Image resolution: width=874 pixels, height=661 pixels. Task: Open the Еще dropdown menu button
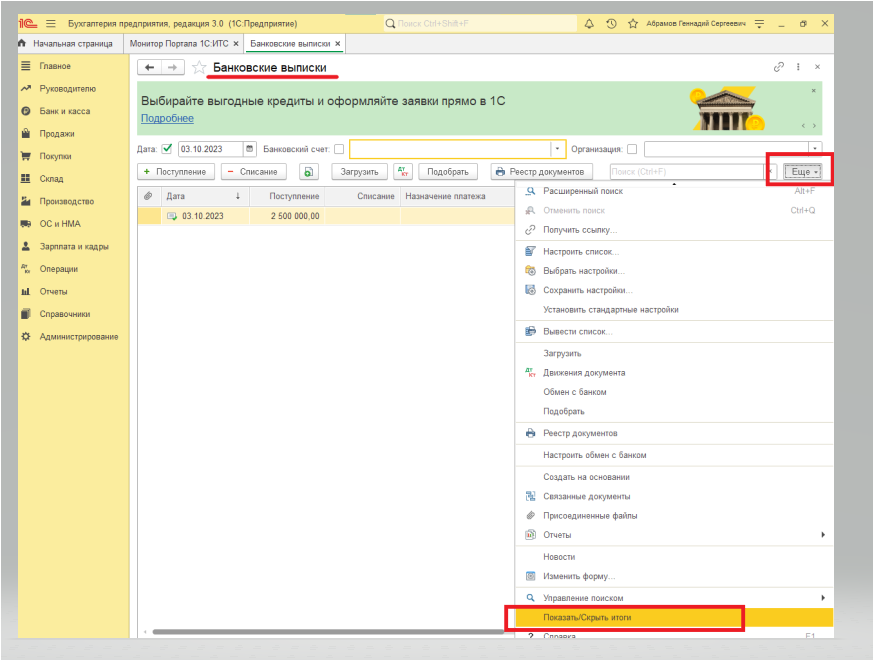pyautogui.click(x=802, y=172)
